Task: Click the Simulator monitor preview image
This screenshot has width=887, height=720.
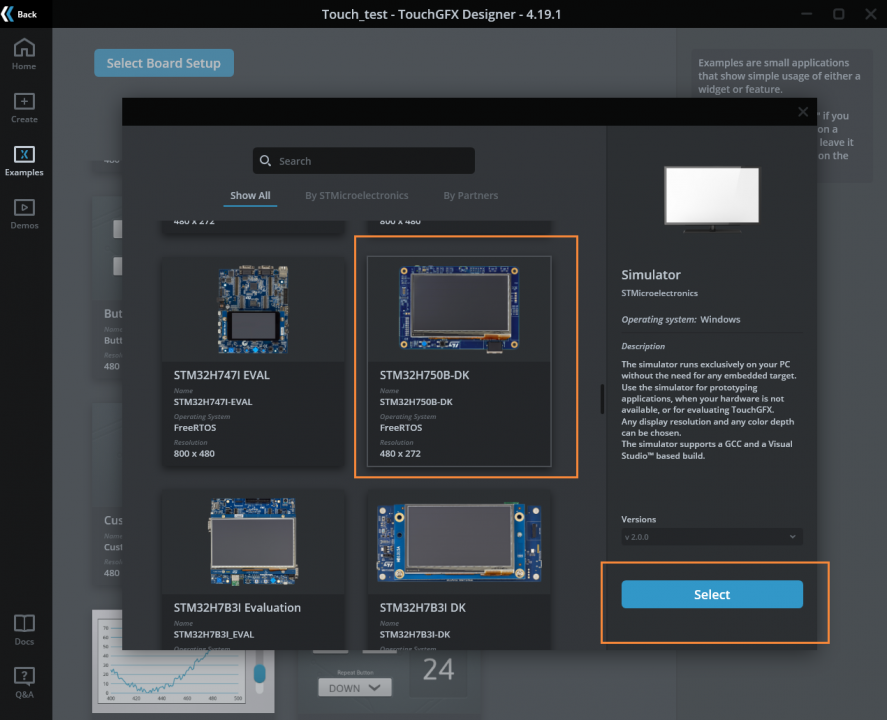Action: [x=712, y=199]
